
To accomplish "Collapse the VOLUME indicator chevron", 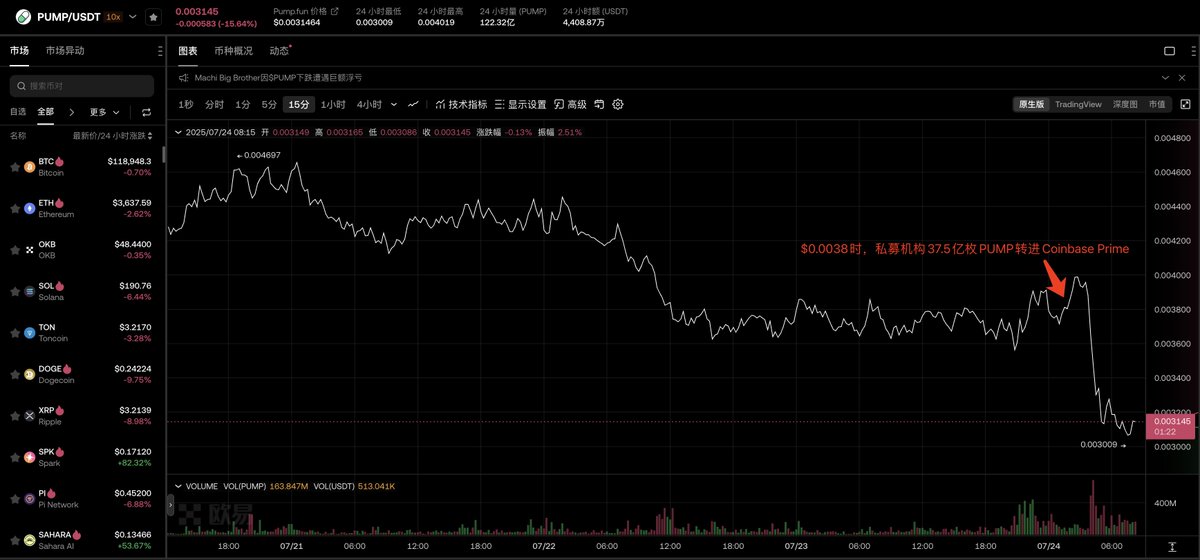I will 178,485.
